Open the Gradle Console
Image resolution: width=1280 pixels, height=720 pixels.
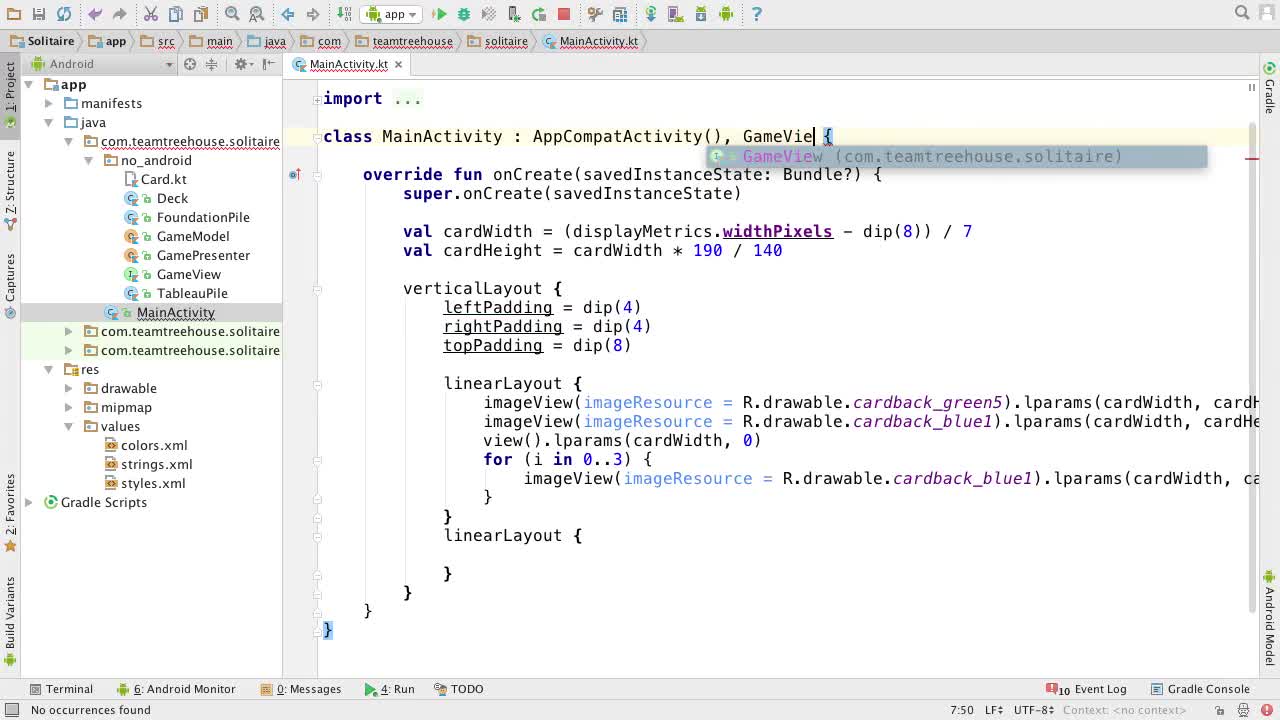1200,689
